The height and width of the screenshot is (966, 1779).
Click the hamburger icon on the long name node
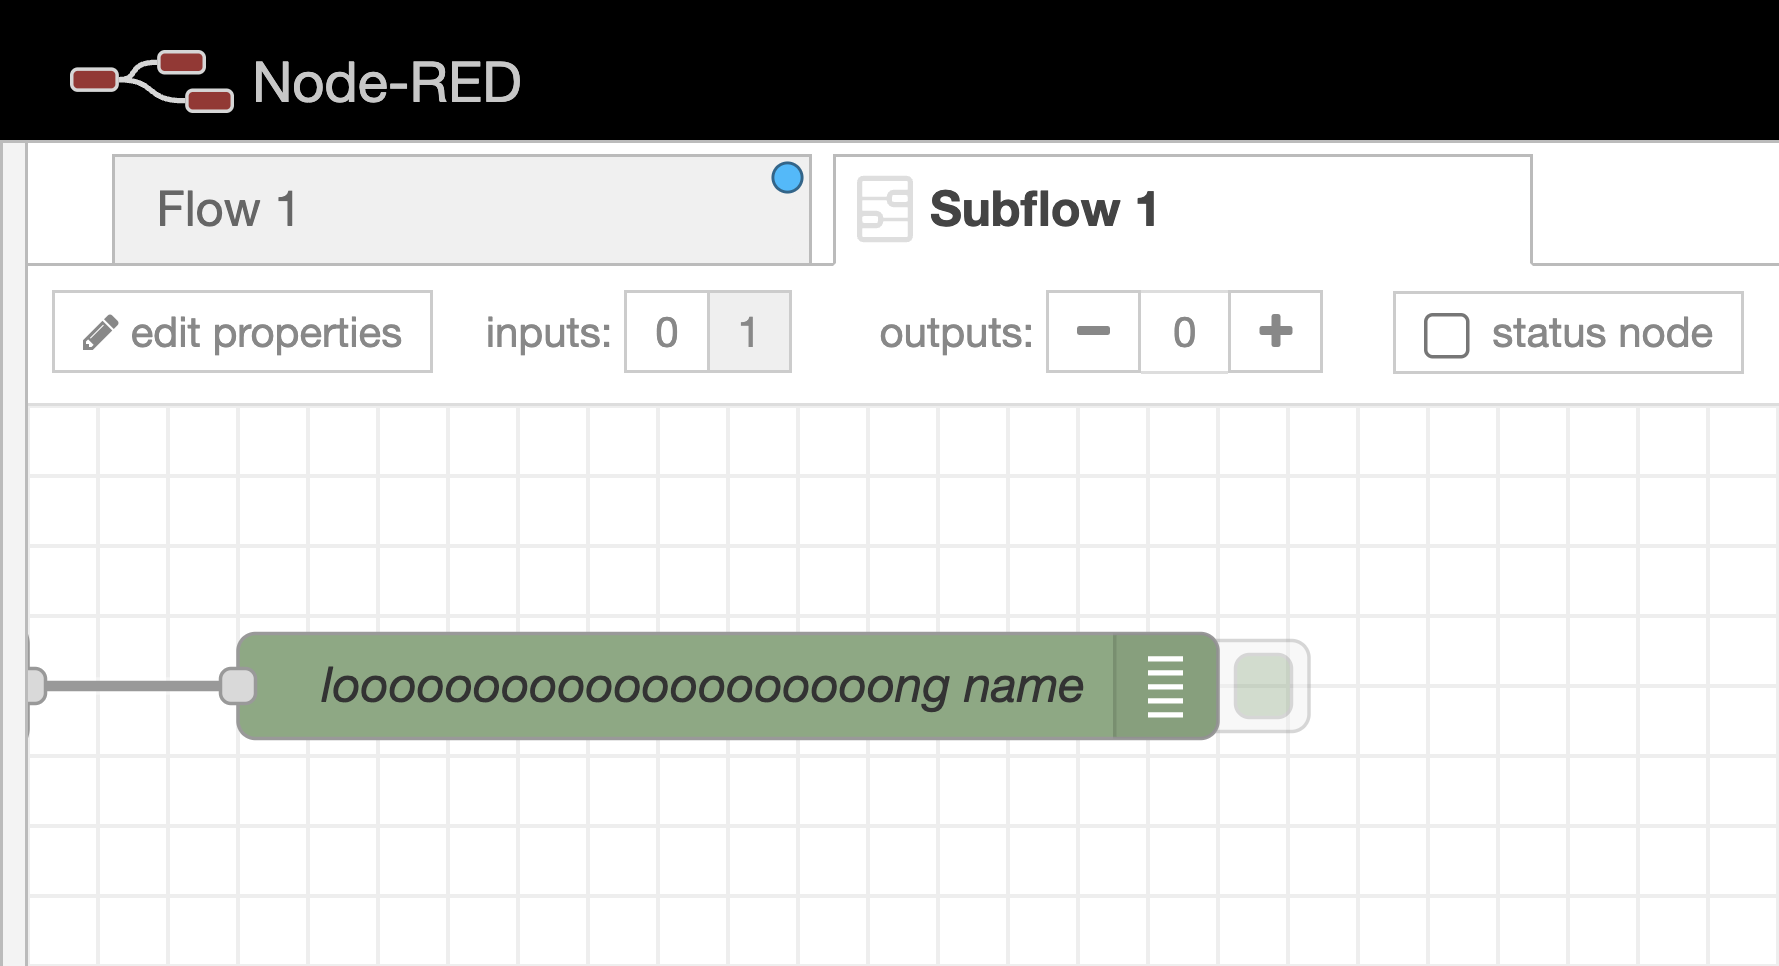tap(1163, 685)
